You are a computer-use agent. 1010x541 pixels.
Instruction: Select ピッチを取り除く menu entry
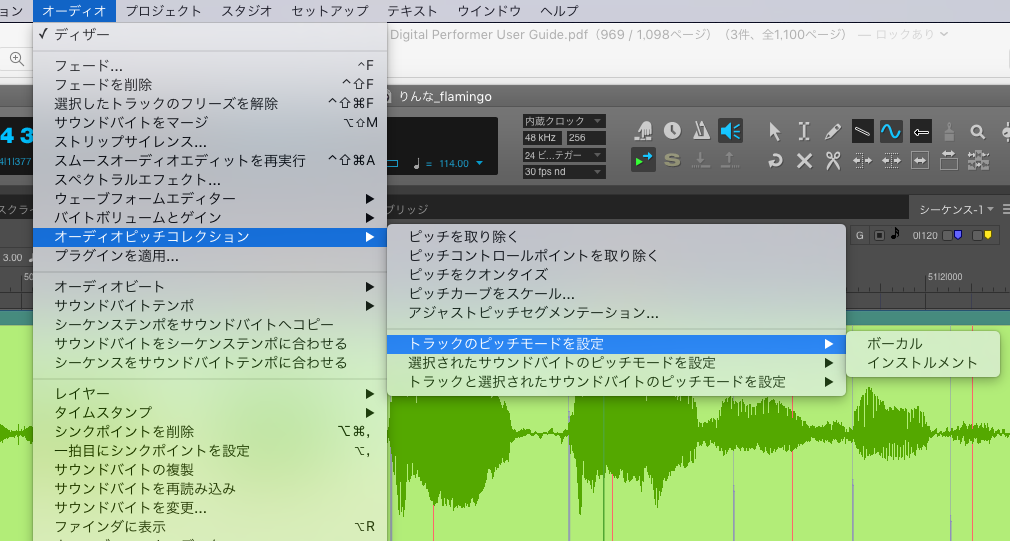tap(616, 237)
